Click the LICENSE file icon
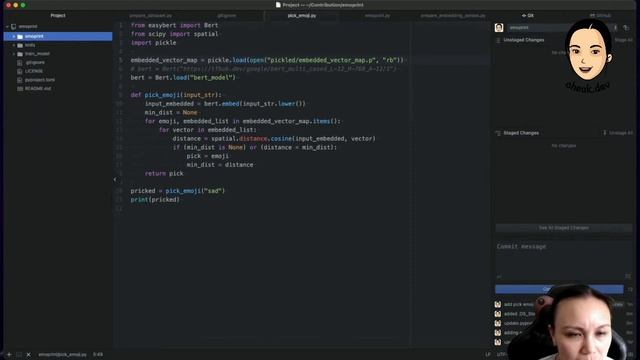 (20, 71)
